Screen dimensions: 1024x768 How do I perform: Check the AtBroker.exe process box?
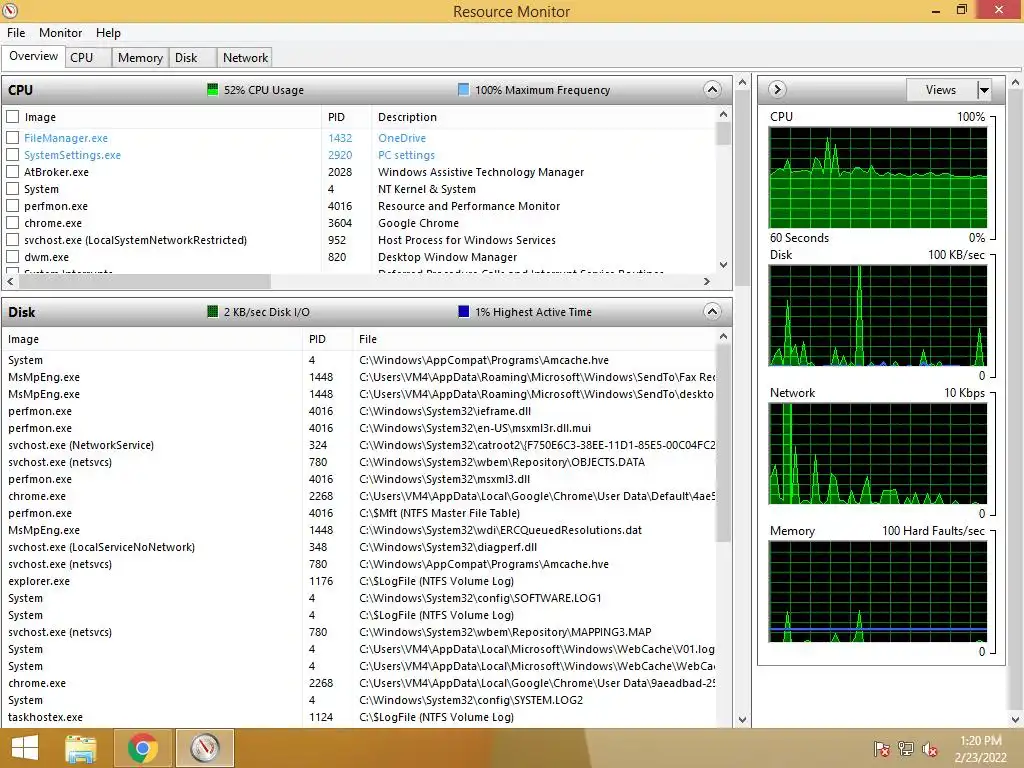click(x=12, y=172)
